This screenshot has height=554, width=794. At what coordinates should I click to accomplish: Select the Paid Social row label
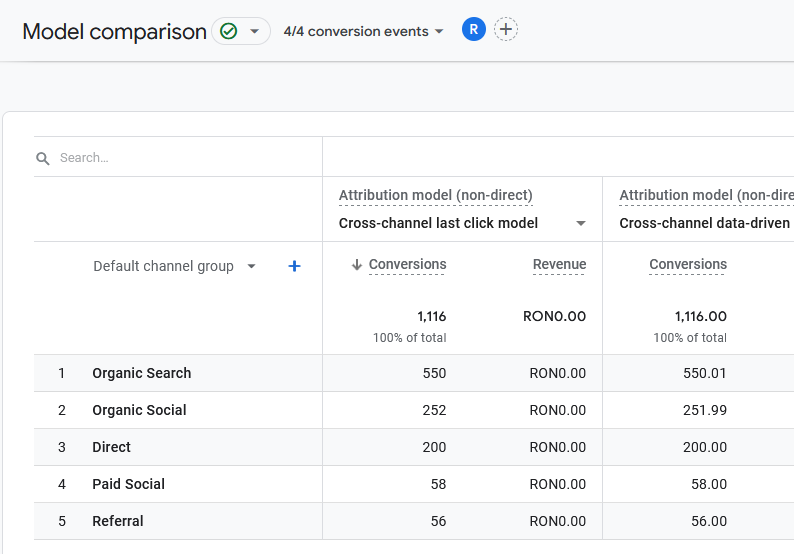click(x=129, y=484)
